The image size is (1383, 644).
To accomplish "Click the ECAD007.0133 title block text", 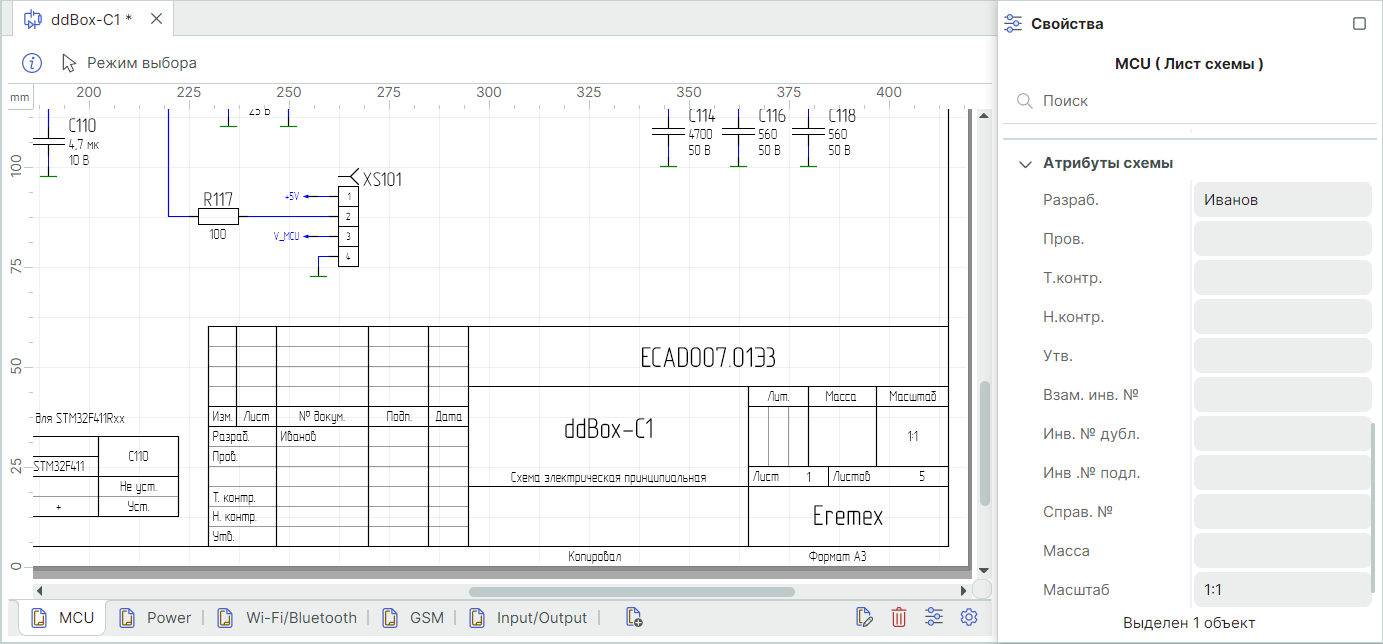I will coord(708,358).
